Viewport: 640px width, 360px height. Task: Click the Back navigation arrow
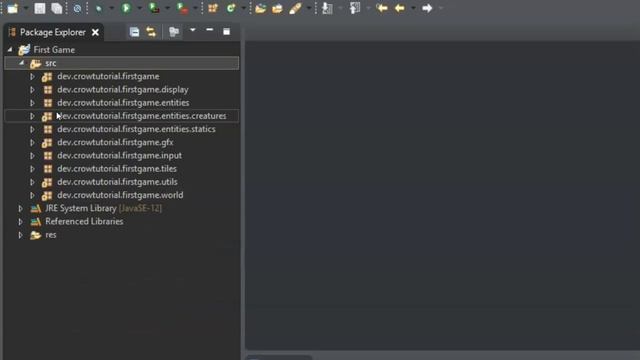pyautogui.click(x=400, y=8)
